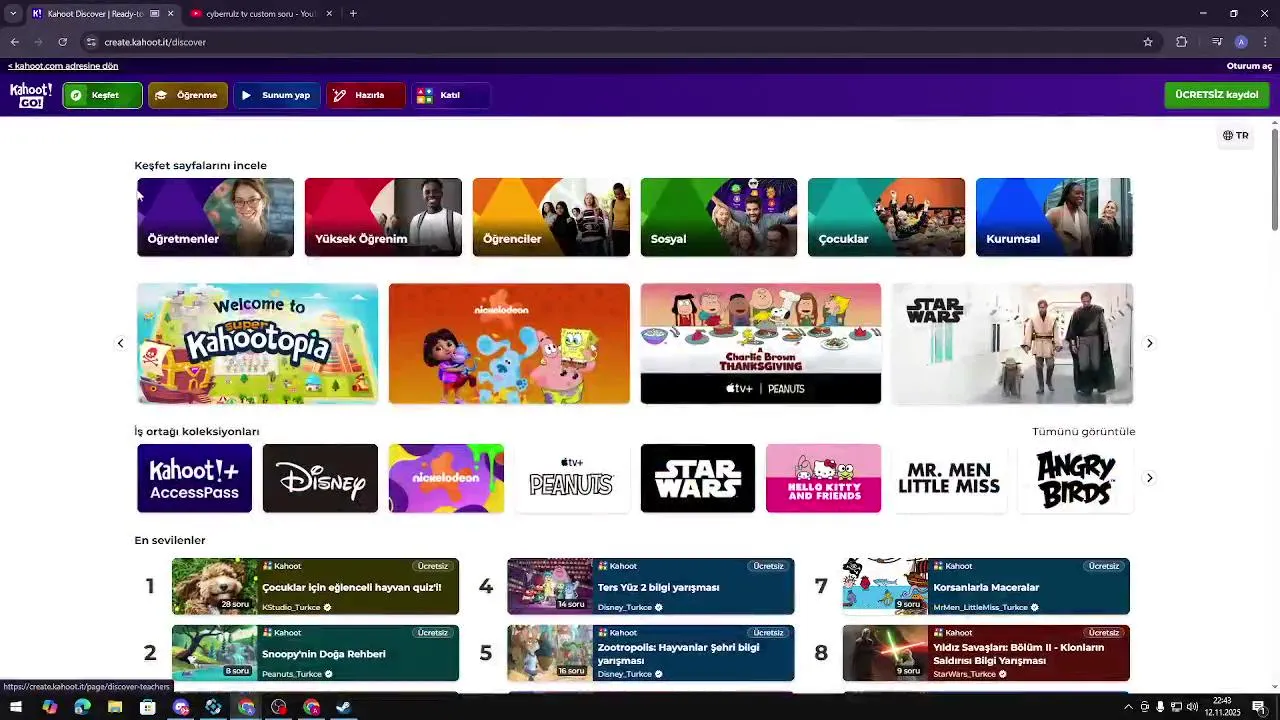Open the Mr. Men Little Miss collection logo
Screen dimensions: 1280x720
(949, 478)
